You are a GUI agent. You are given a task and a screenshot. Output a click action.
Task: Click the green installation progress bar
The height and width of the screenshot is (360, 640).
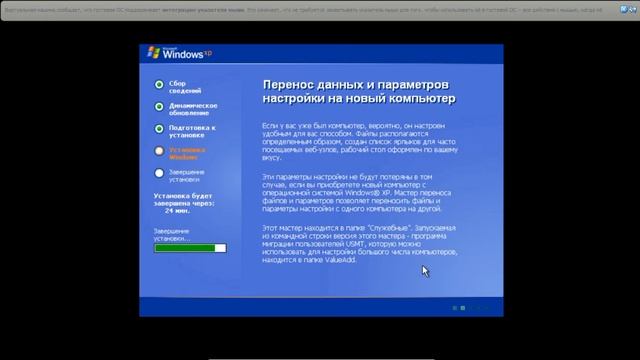[x=190, y=248]
